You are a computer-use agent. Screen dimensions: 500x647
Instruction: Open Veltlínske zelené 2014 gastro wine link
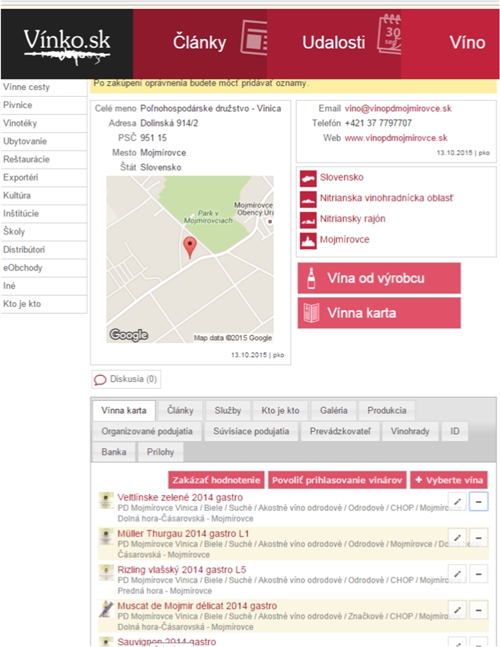point(180,497)
